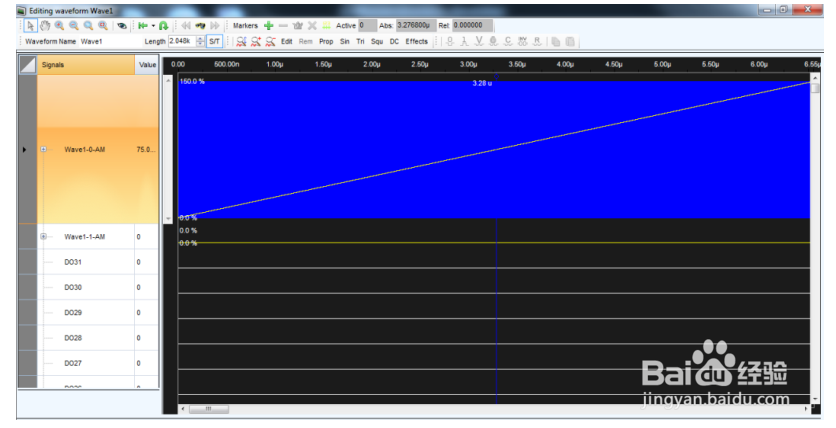Click the Value column header
Image resolution: width=836 pixels, height=428 pixels.
tap(147, 64)
